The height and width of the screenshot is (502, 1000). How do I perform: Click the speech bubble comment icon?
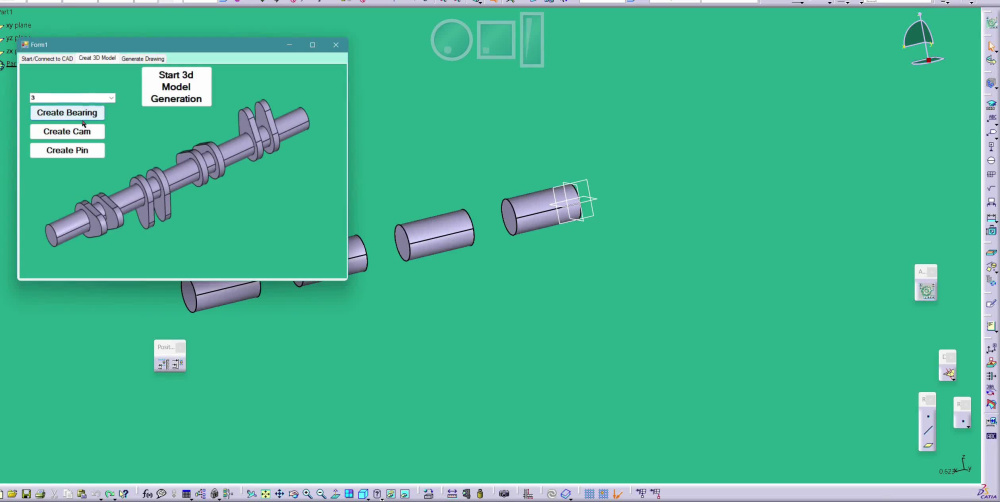click(161, 494)
